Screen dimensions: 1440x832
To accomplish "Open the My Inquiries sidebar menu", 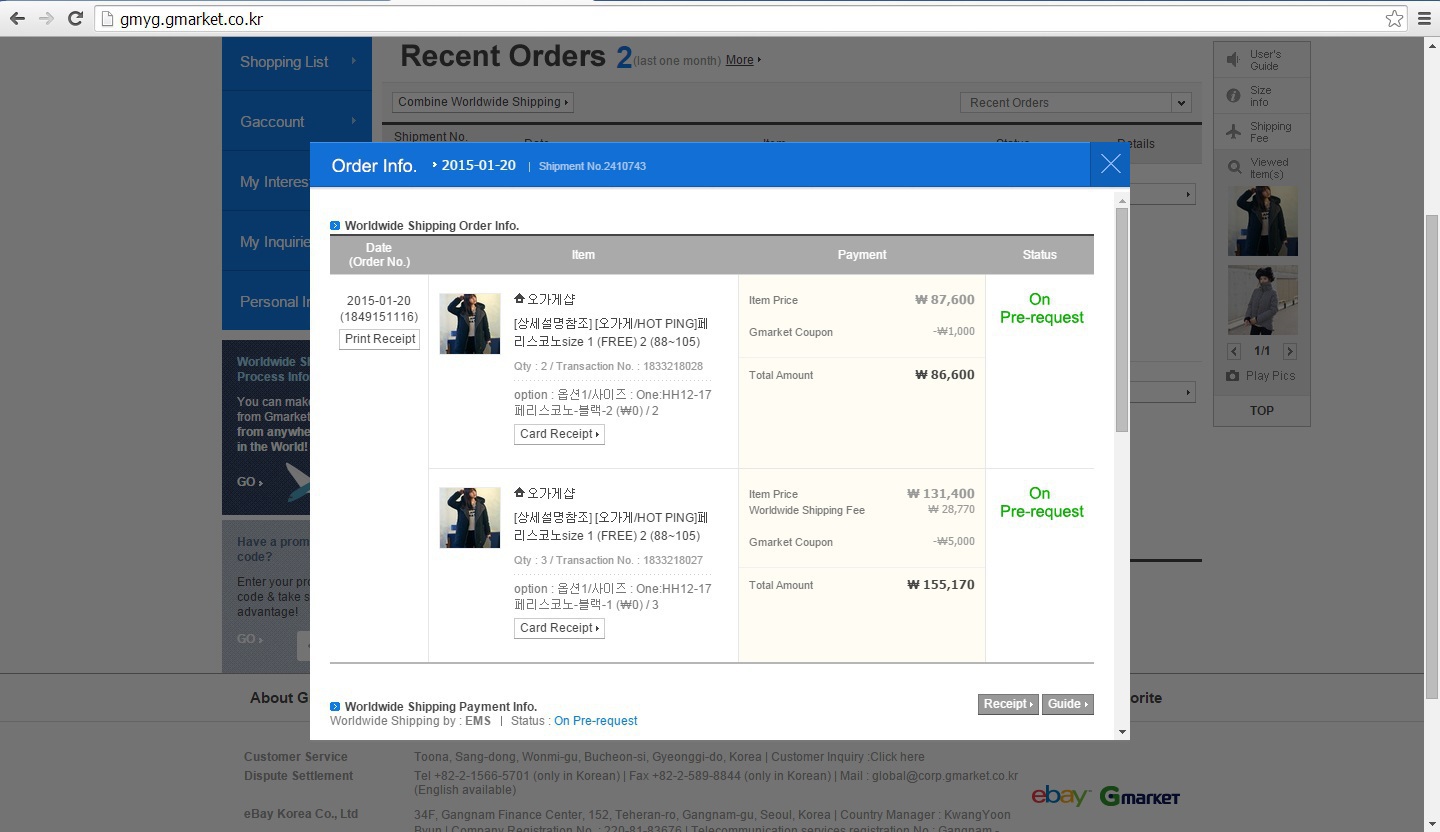I will (266, 242).
